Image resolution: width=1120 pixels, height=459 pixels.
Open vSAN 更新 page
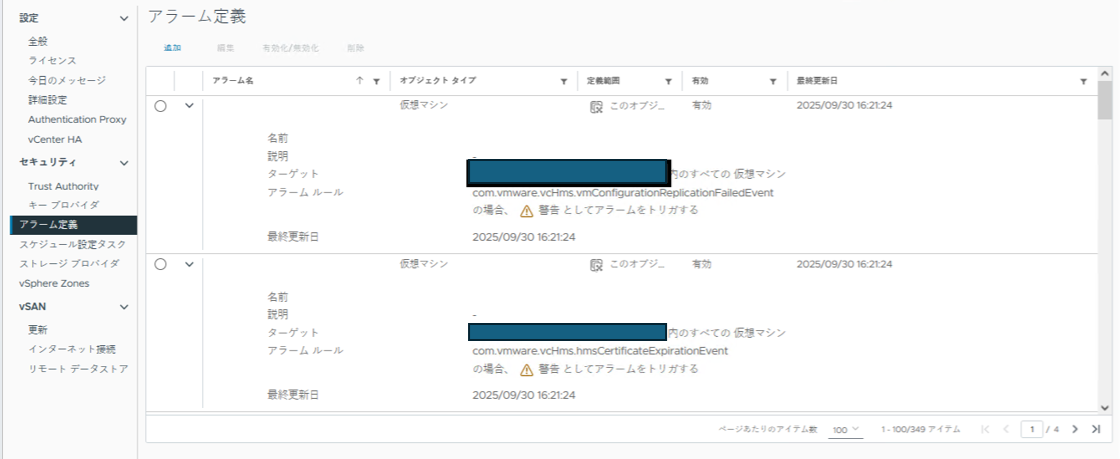point(38,330)
